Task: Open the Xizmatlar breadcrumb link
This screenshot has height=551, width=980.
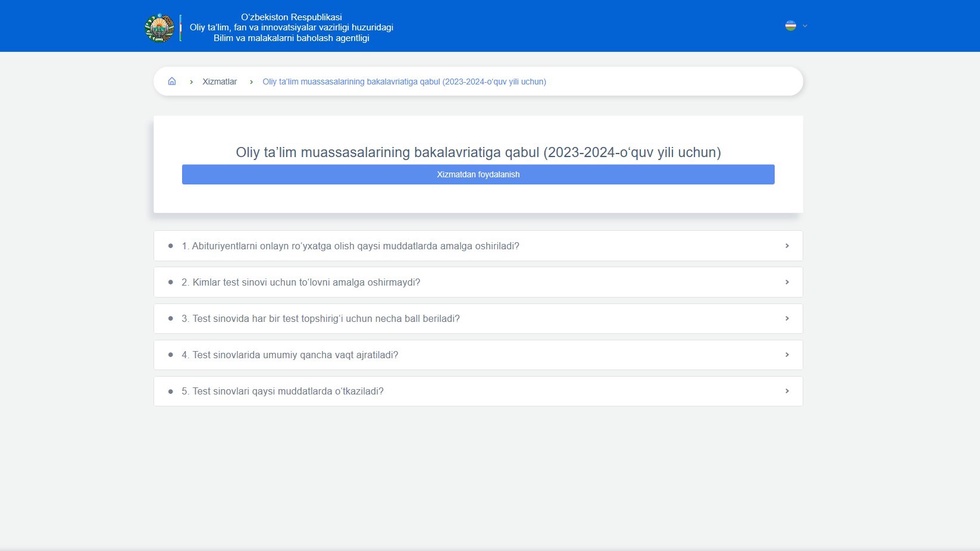Action: (219, 82)
